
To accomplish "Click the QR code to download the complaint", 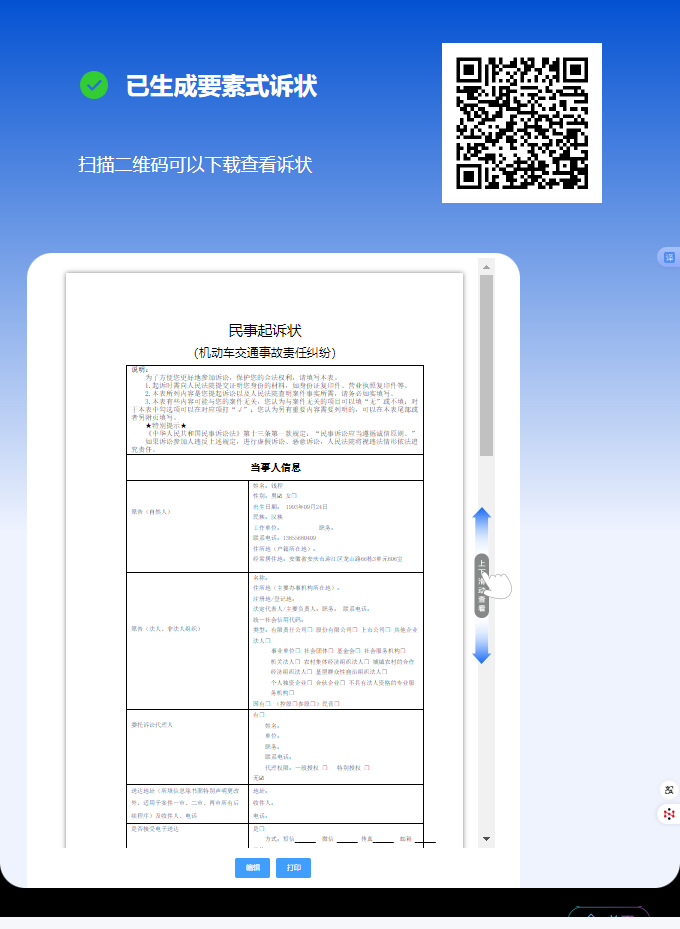I will click(522, 123).
